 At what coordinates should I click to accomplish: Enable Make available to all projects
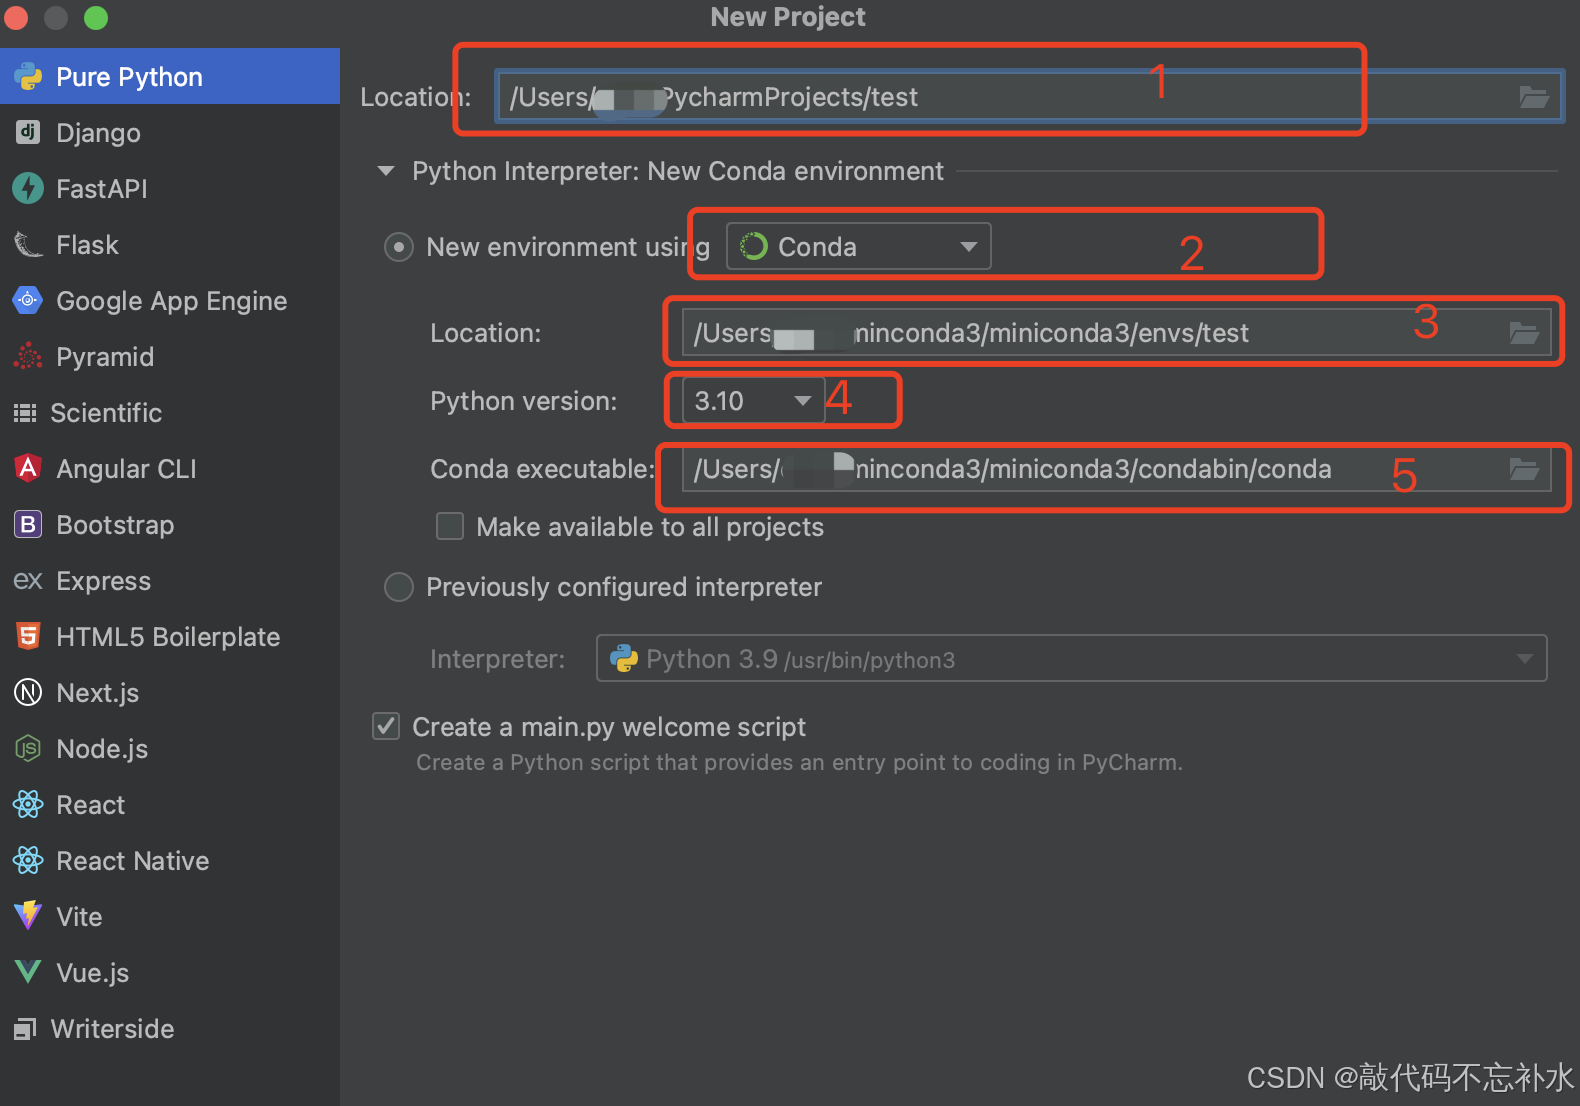pyautogui.click(x=450, y=526)
